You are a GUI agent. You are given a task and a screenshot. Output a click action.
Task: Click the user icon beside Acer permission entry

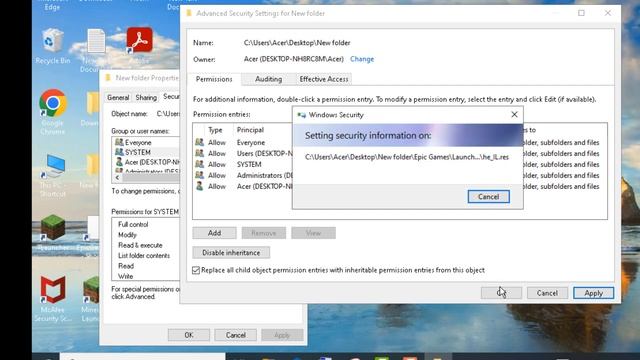199,186
